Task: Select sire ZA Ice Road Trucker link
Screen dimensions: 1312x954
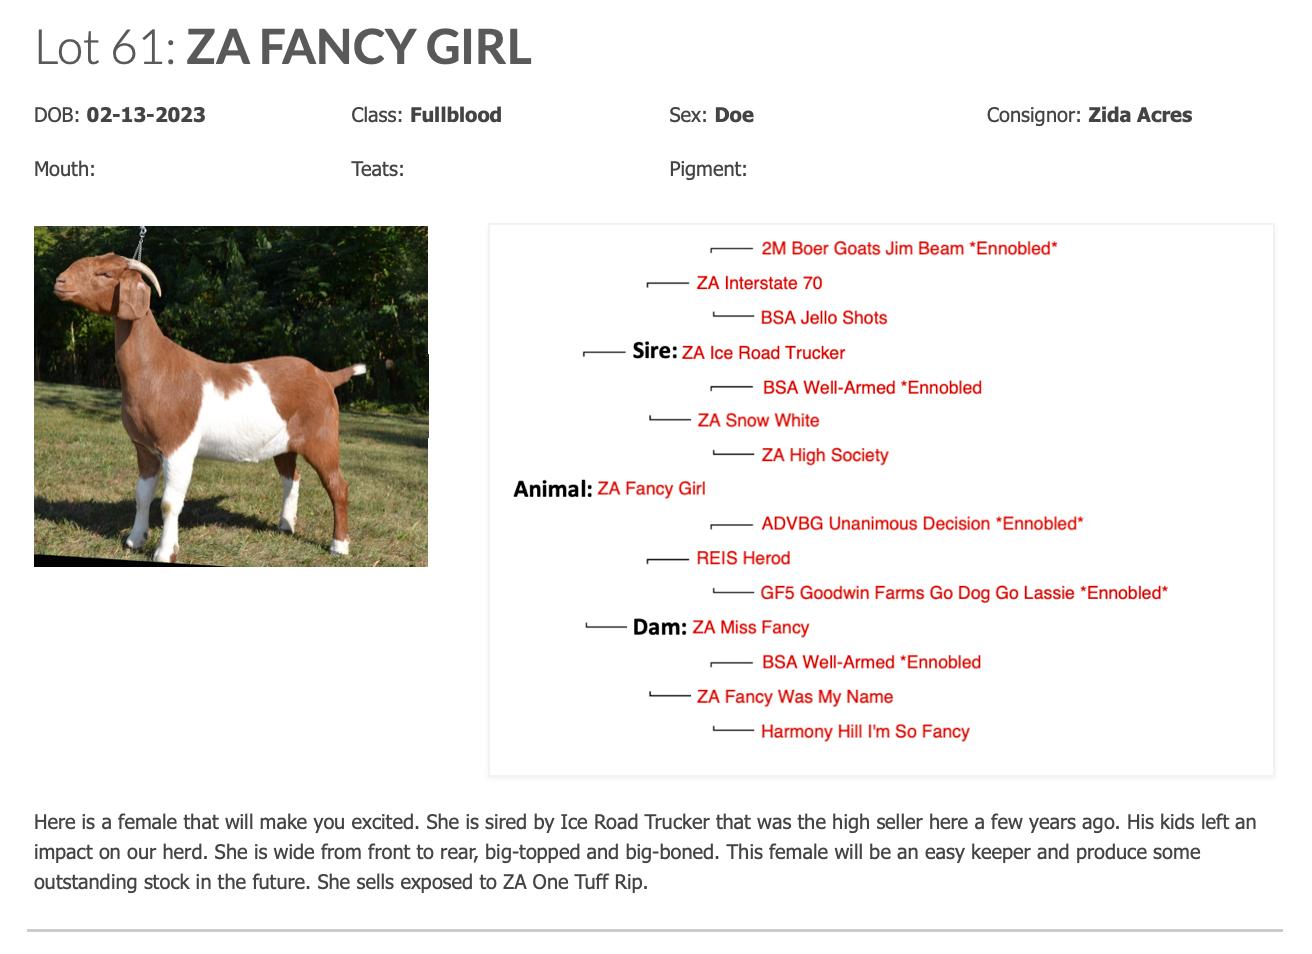Action: (x=763, y=353)
